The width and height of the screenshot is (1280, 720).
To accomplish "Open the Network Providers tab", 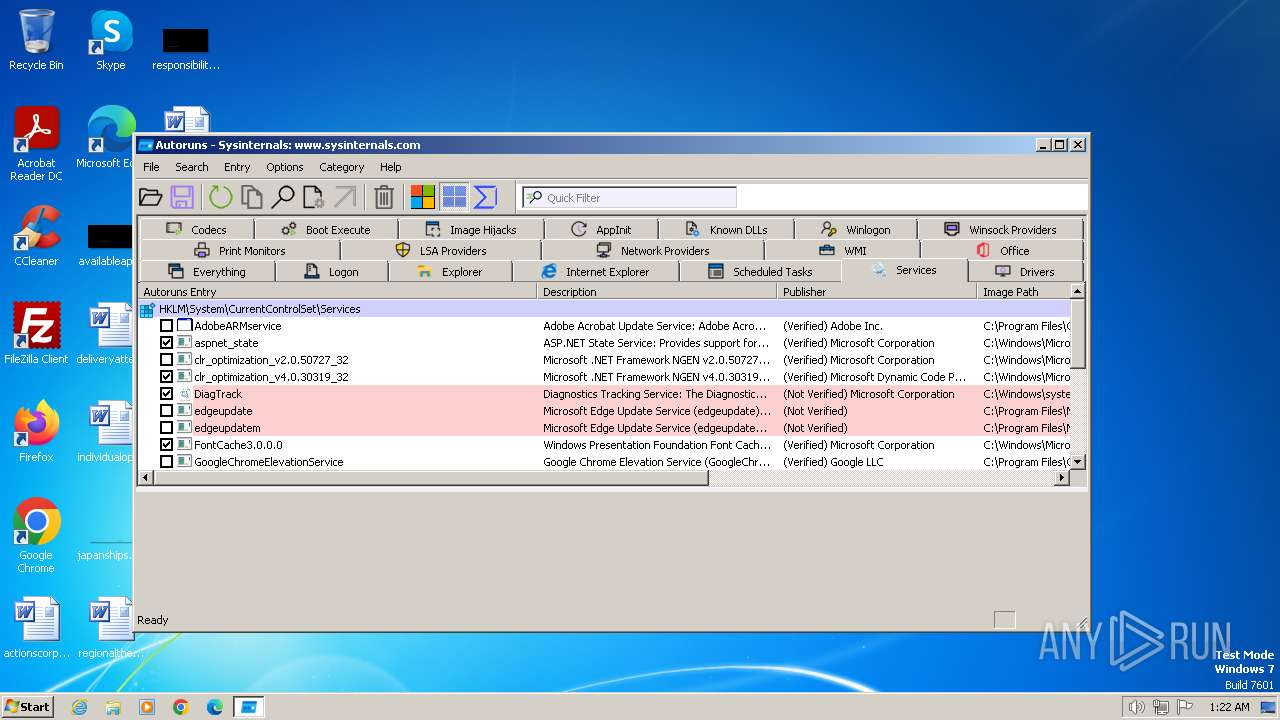I will tap(653, 250).
